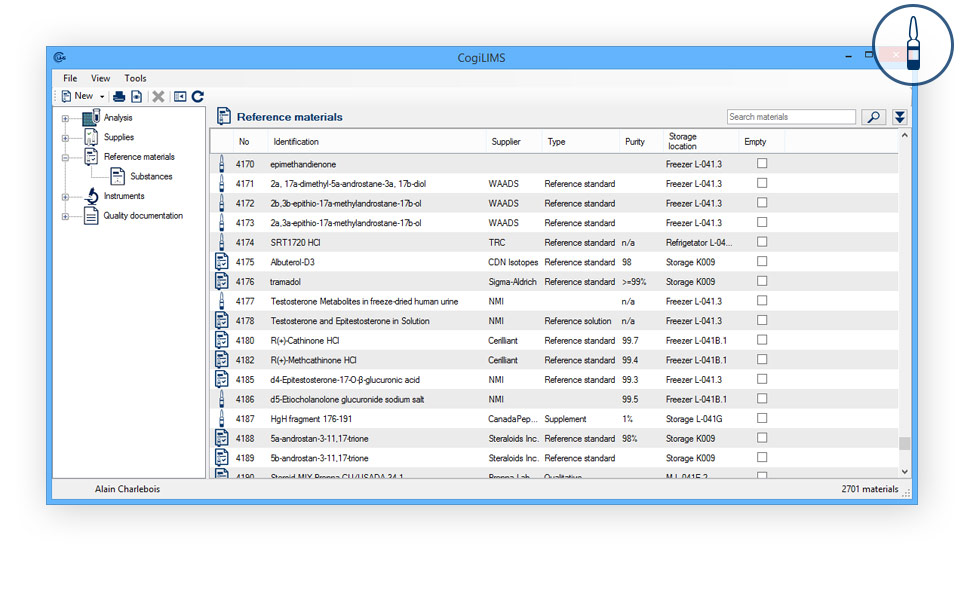Sort by the Supplier column header
The image size is (960, 600).
pyautogui.click(x=506, y=142)
